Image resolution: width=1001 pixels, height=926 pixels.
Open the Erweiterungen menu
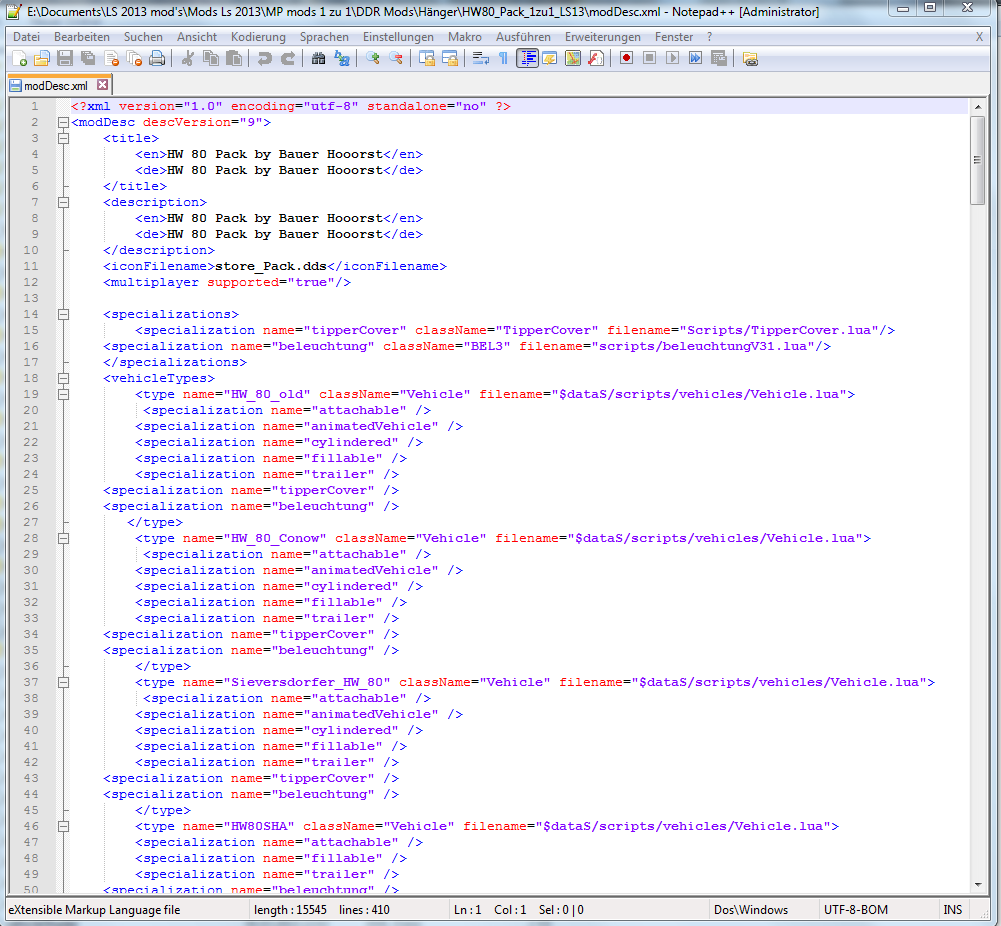pyautogui.click(x=603, y=37)
